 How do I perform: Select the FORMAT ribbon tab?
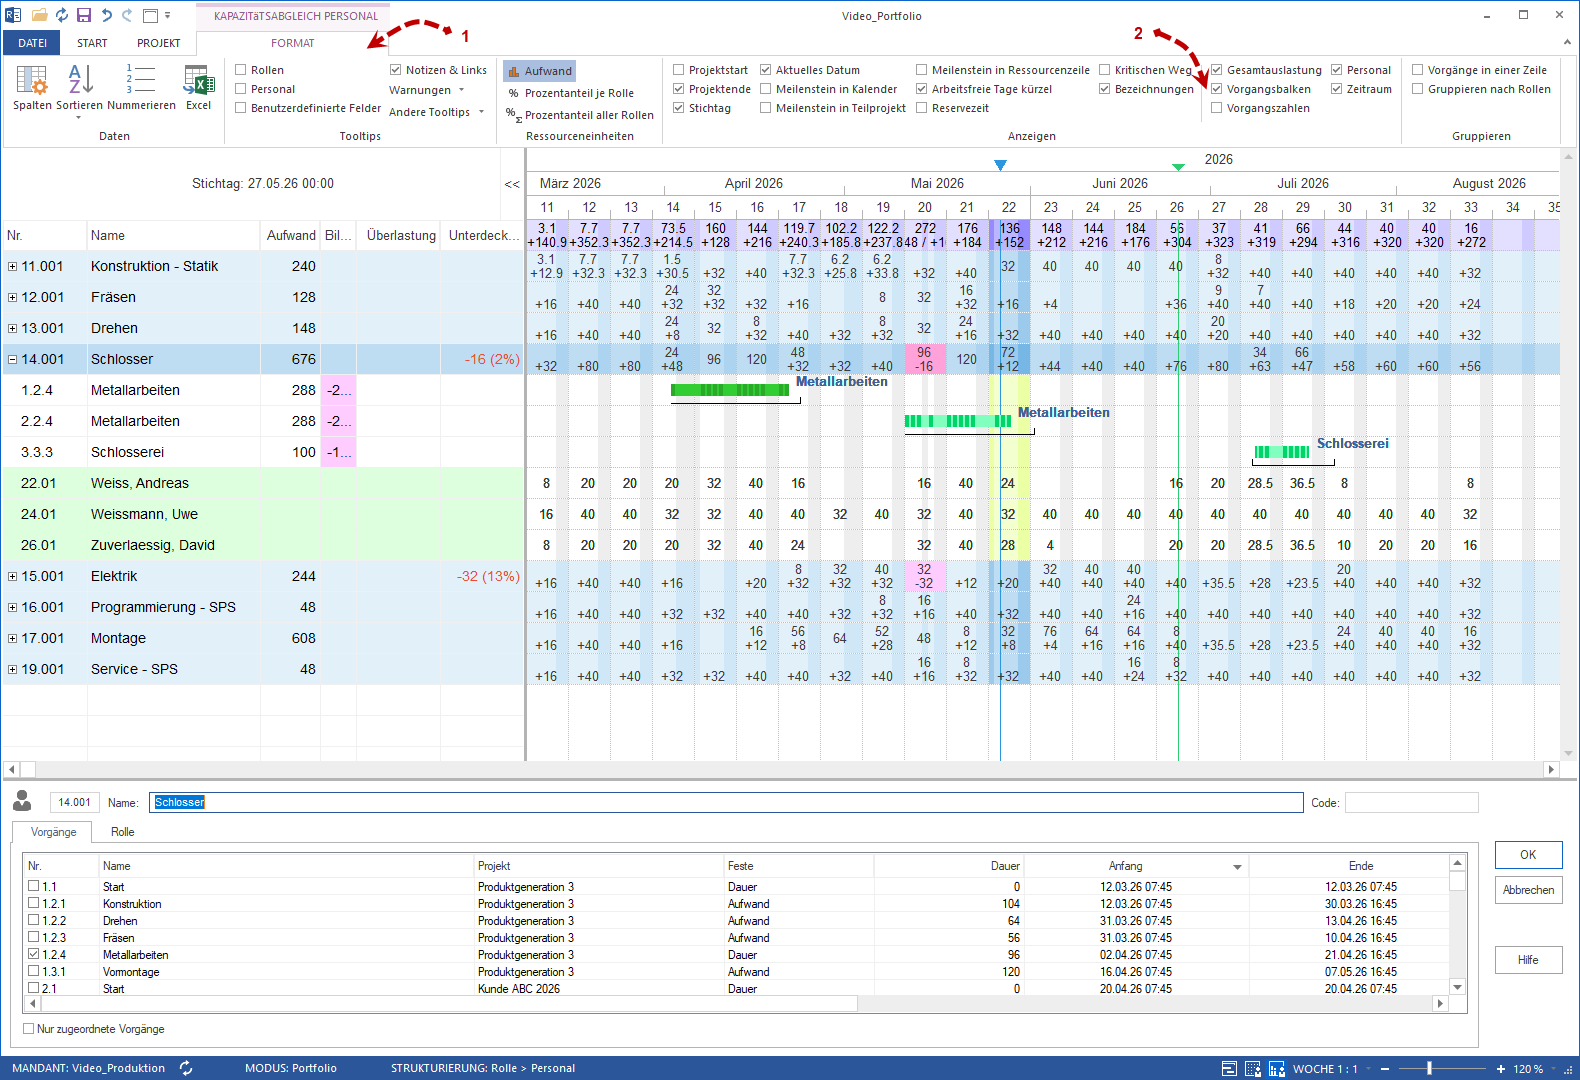point(293,43)
